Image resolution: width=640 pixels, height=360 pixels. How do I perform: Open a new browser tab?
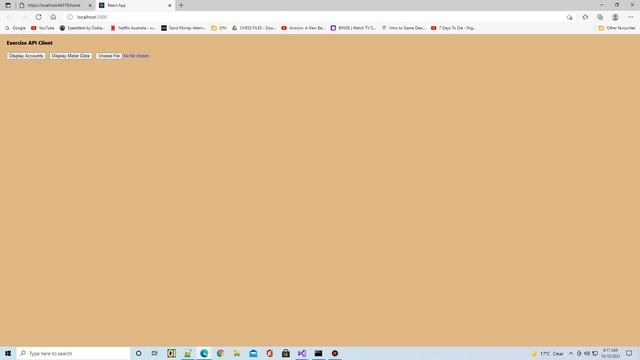click(x=181, y=5)
